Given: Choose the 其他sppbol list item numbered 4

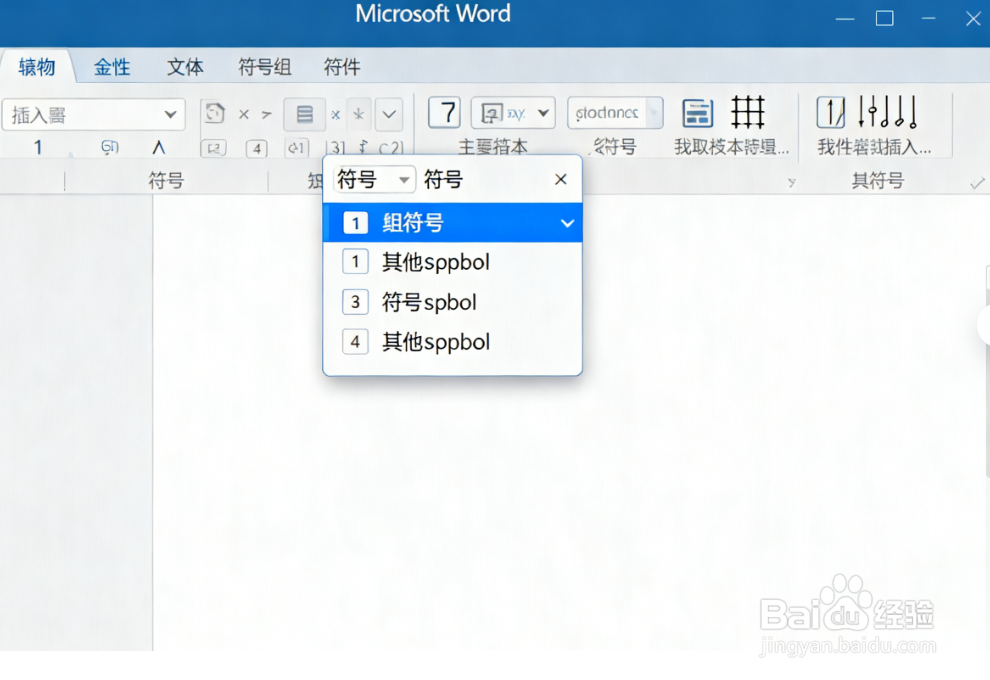Looking at the screenshot, I should click(x=452, y=342).
